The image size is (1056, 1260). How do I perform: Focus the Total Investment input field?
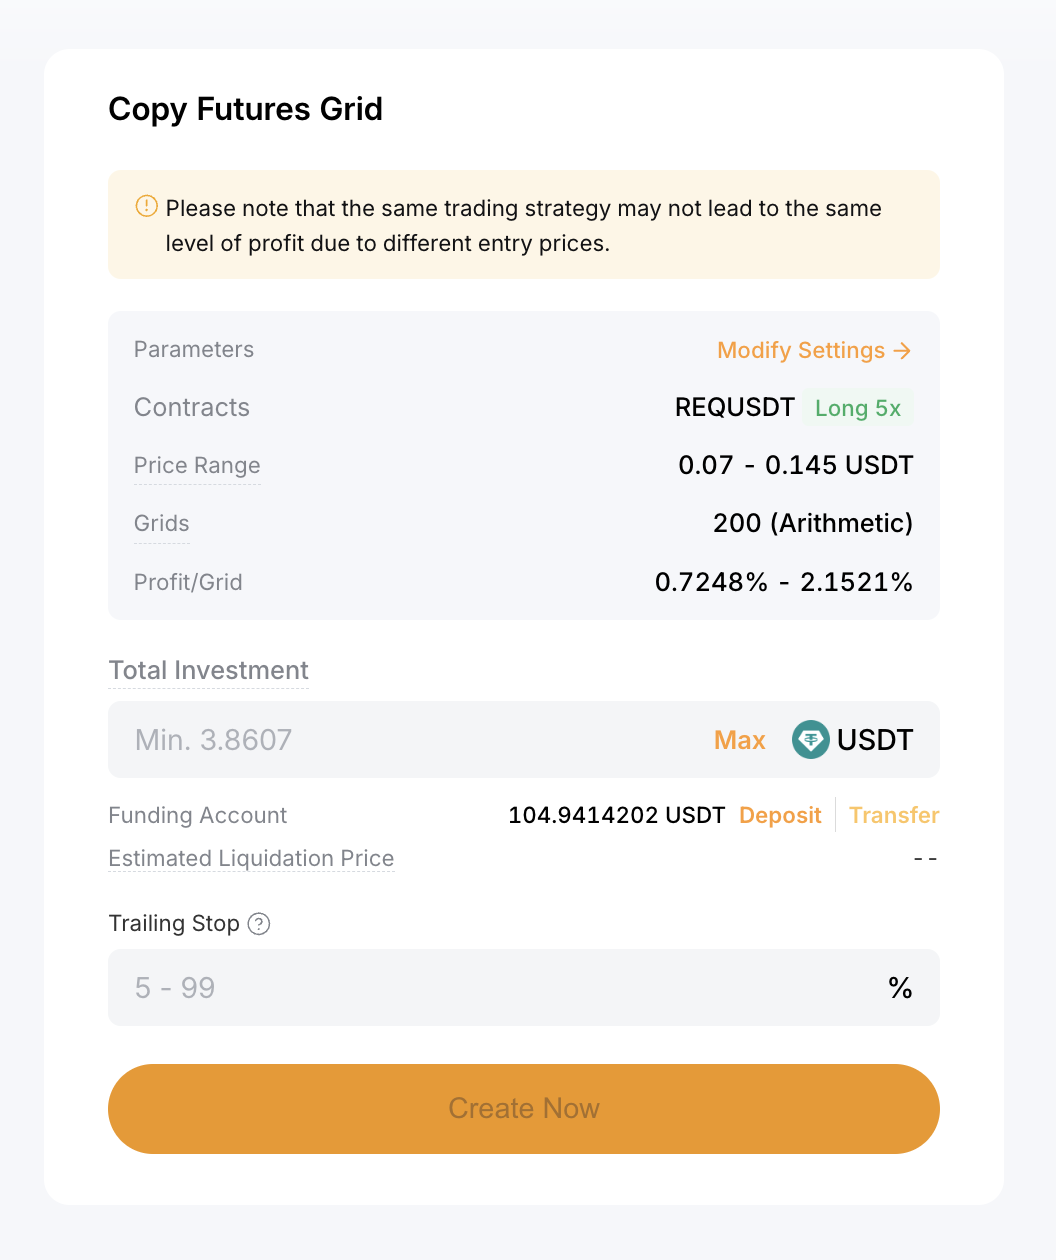tap(524, 740)
